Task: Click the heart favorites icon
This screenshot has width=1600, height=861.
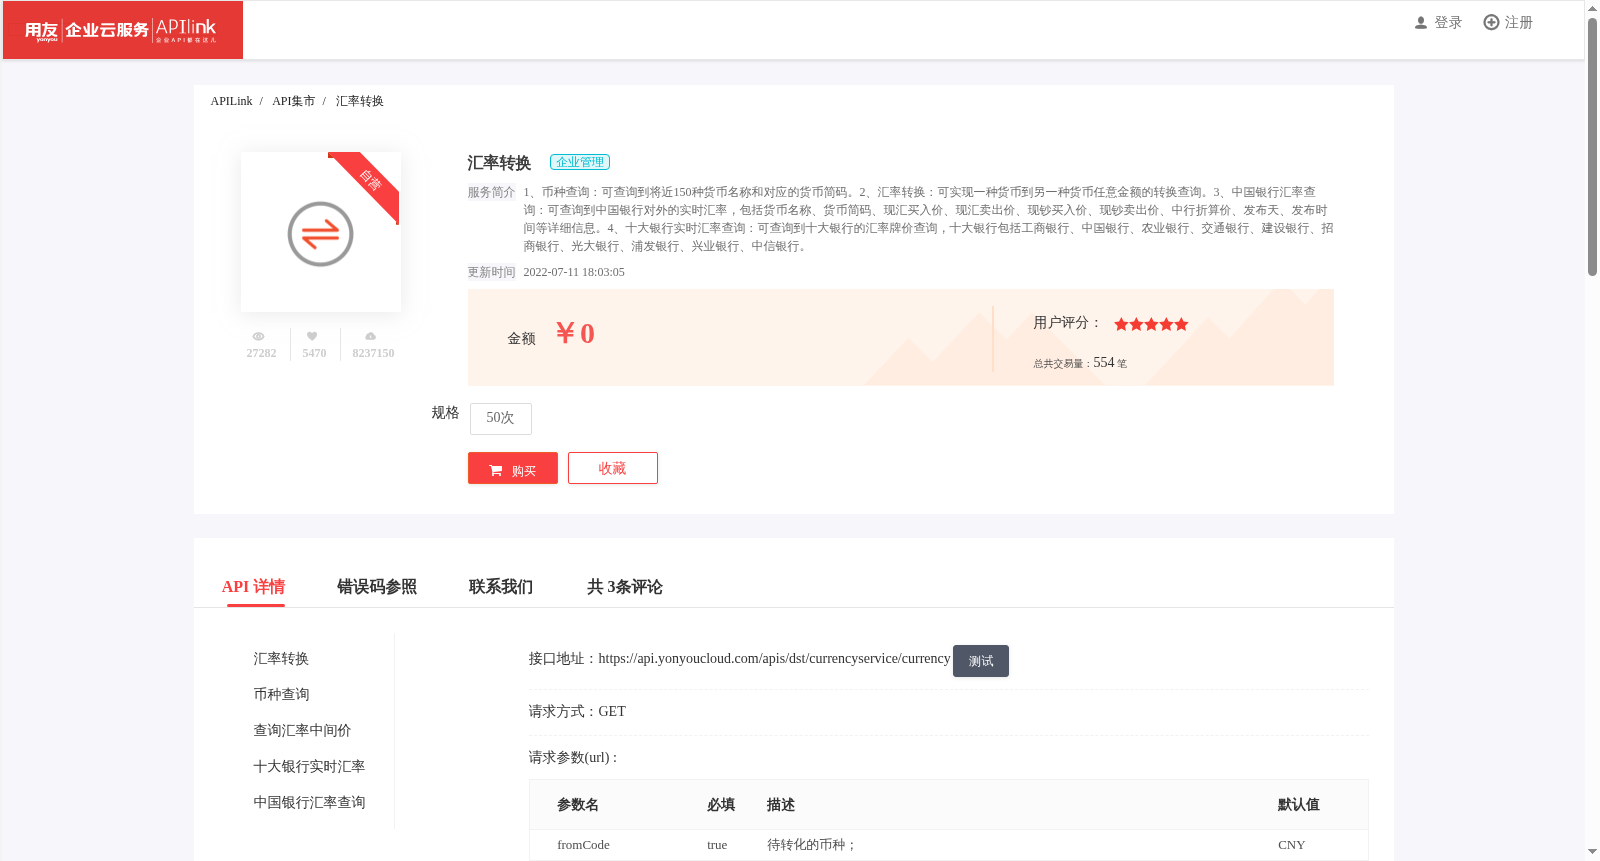Action: pyautogui.click(x=312, y=337)
